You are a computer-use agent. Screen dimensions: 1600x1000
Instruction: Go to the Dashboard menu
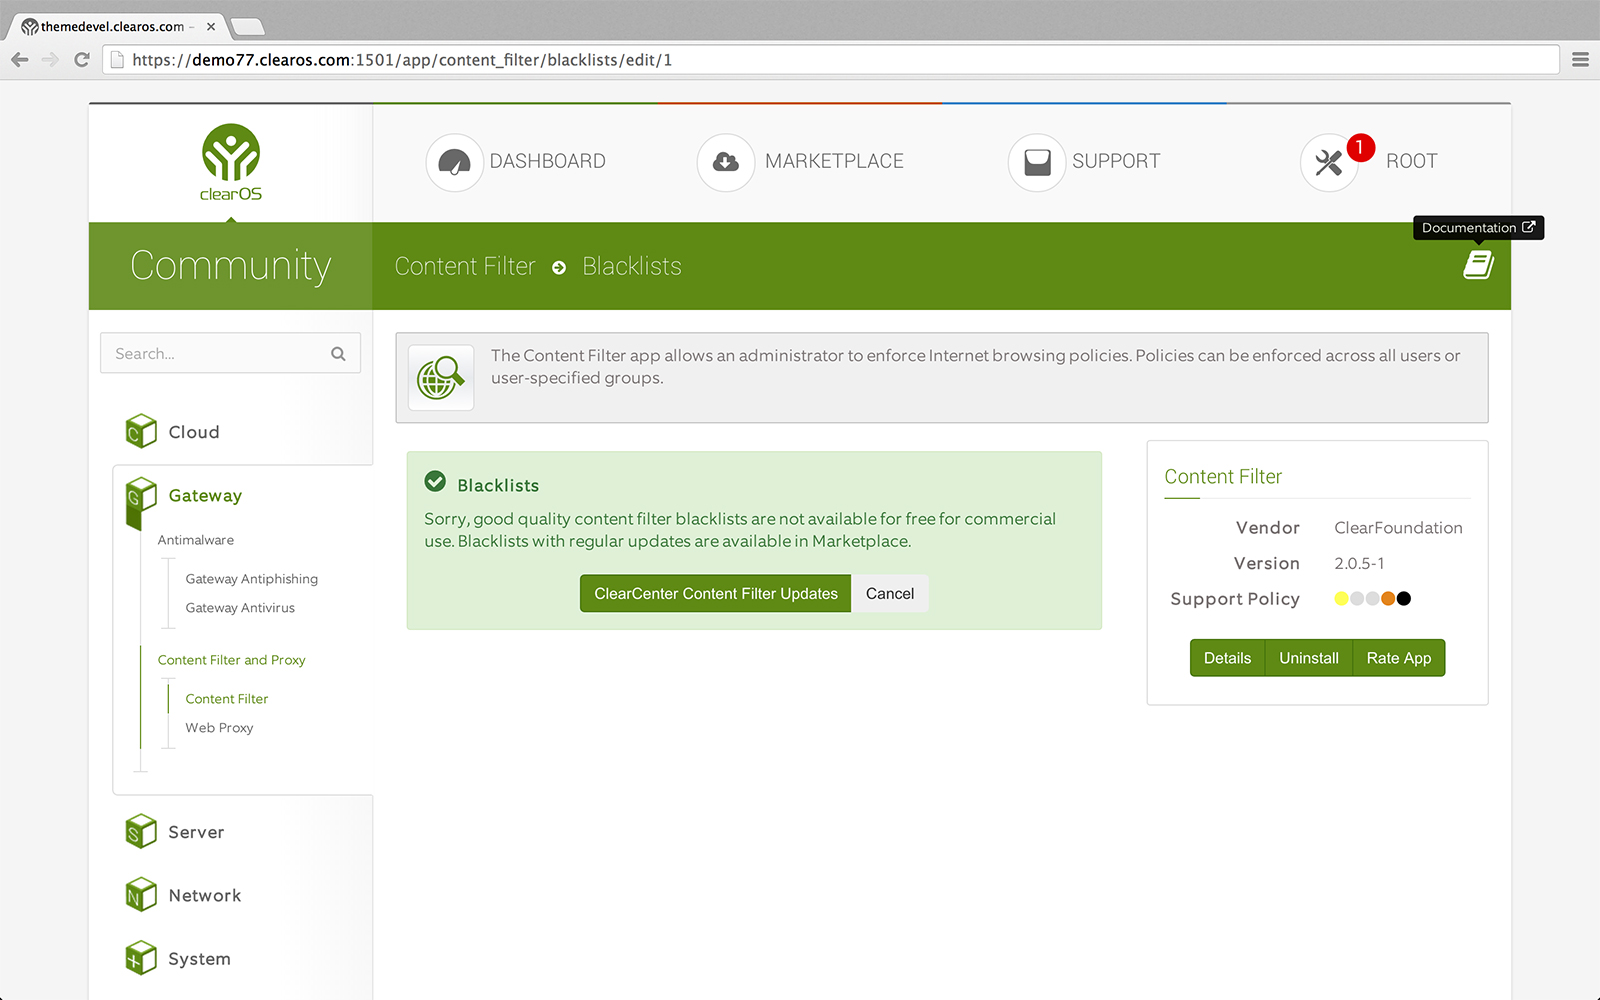click(548, 162)
